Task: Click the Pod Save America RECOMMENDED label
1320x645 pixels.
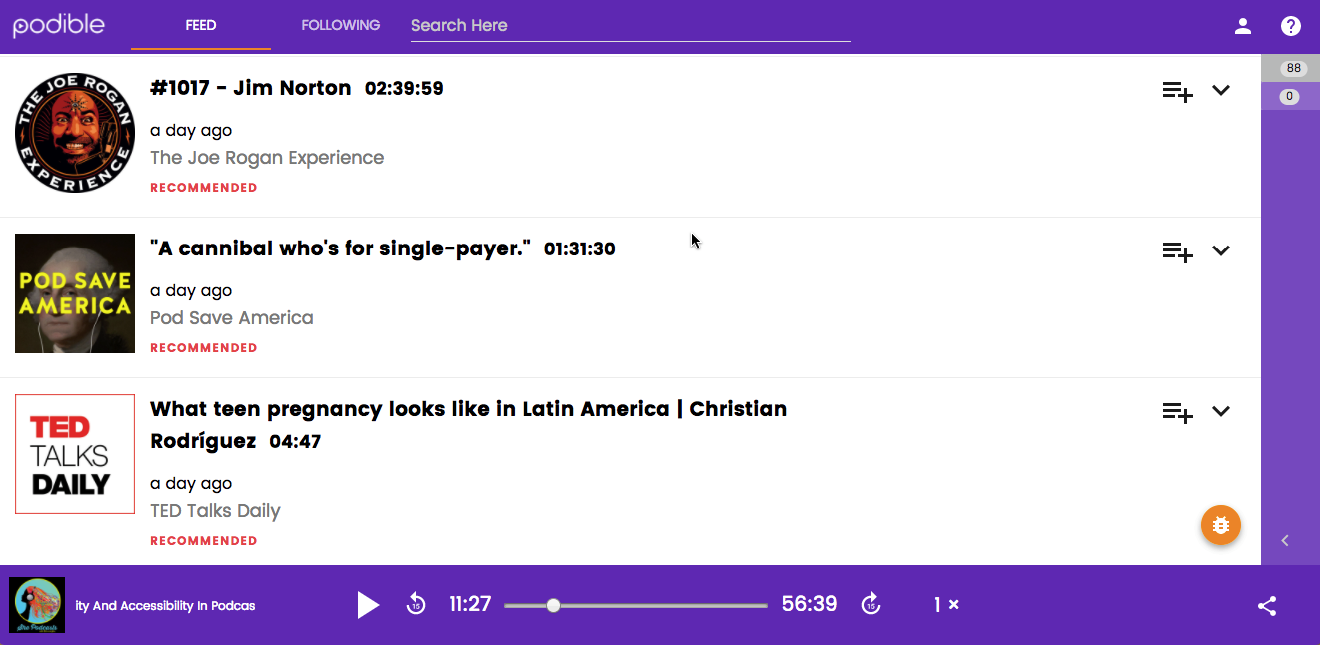Action: coord(204,348)
